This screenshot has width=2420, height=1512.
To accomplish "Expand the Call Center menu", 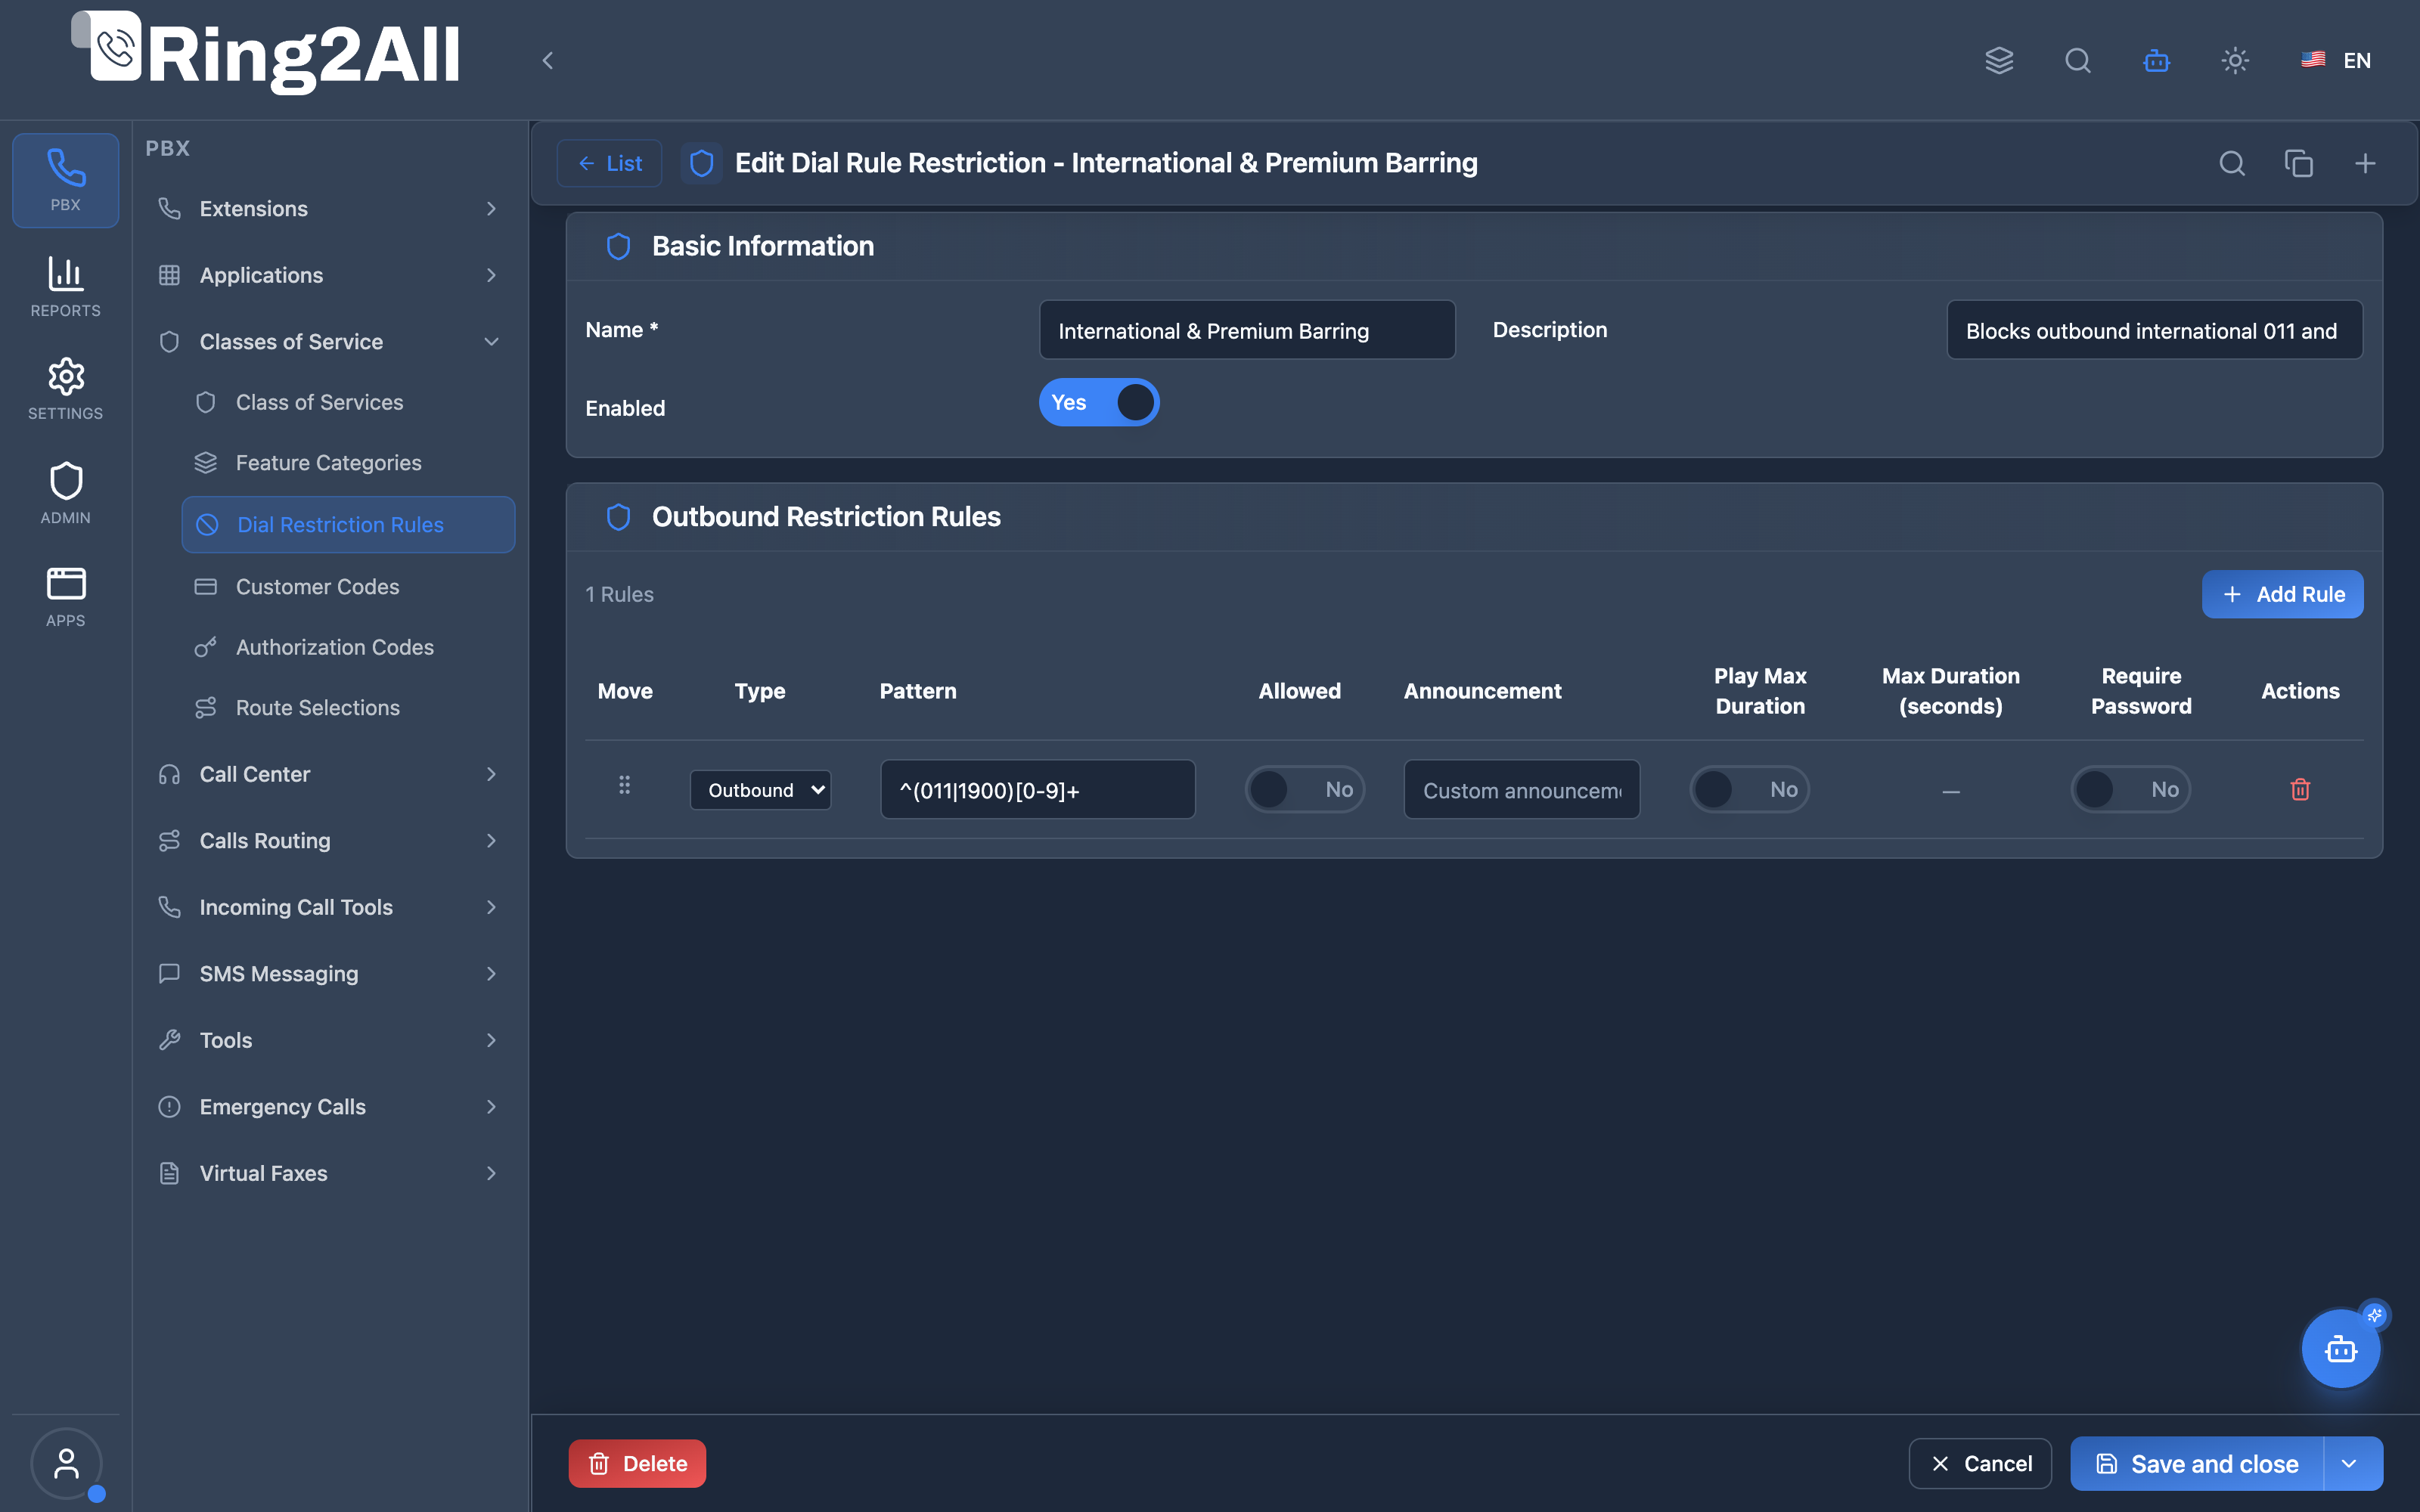I will pyautogui.click(x=328, y=773).
